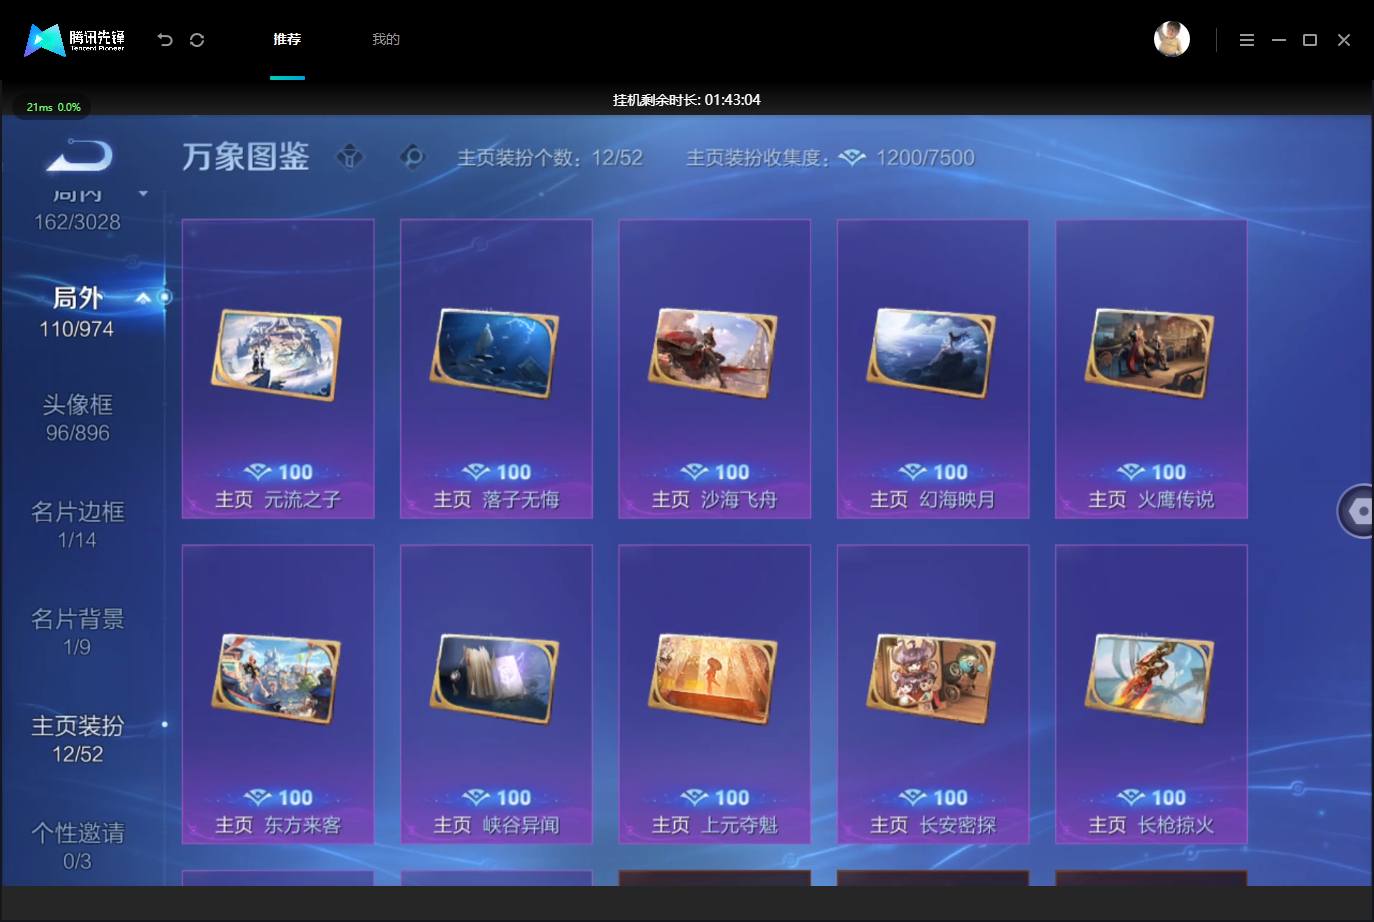Click the 162/3028 count under 局内
The height and width of the screenshot is (922, 1374).
tap(77, 222)
